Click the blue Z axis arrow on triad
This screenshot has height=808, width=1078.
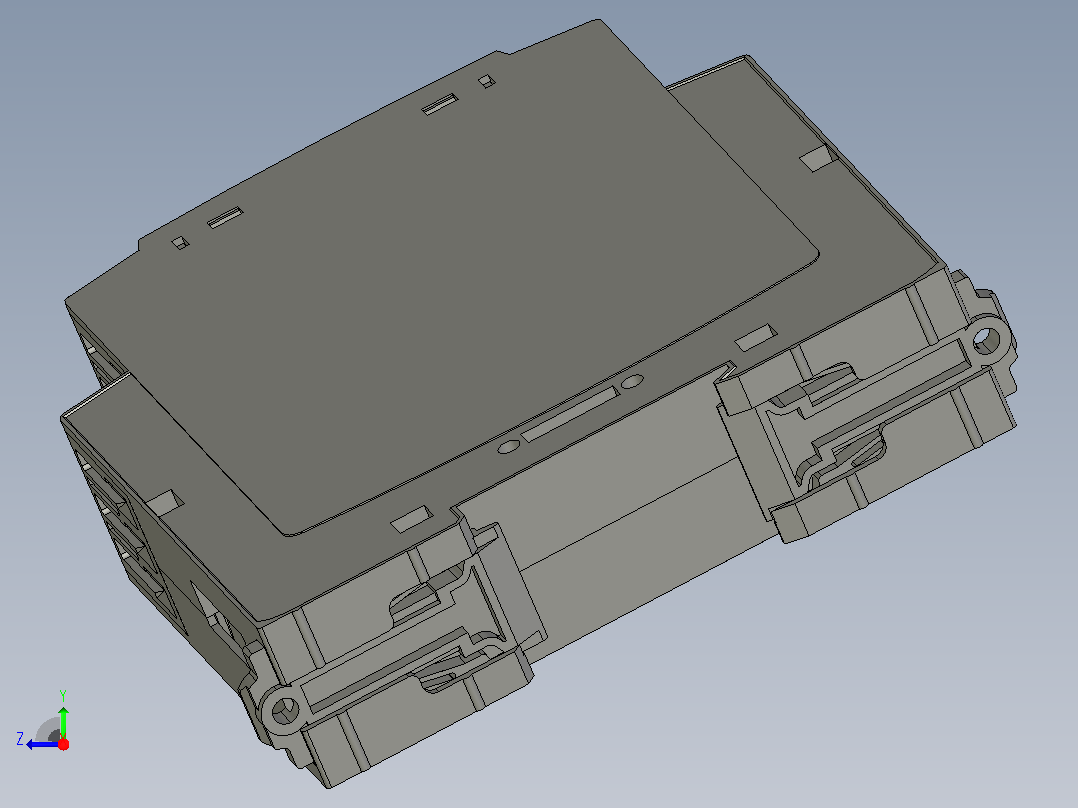tap(41, 745)
